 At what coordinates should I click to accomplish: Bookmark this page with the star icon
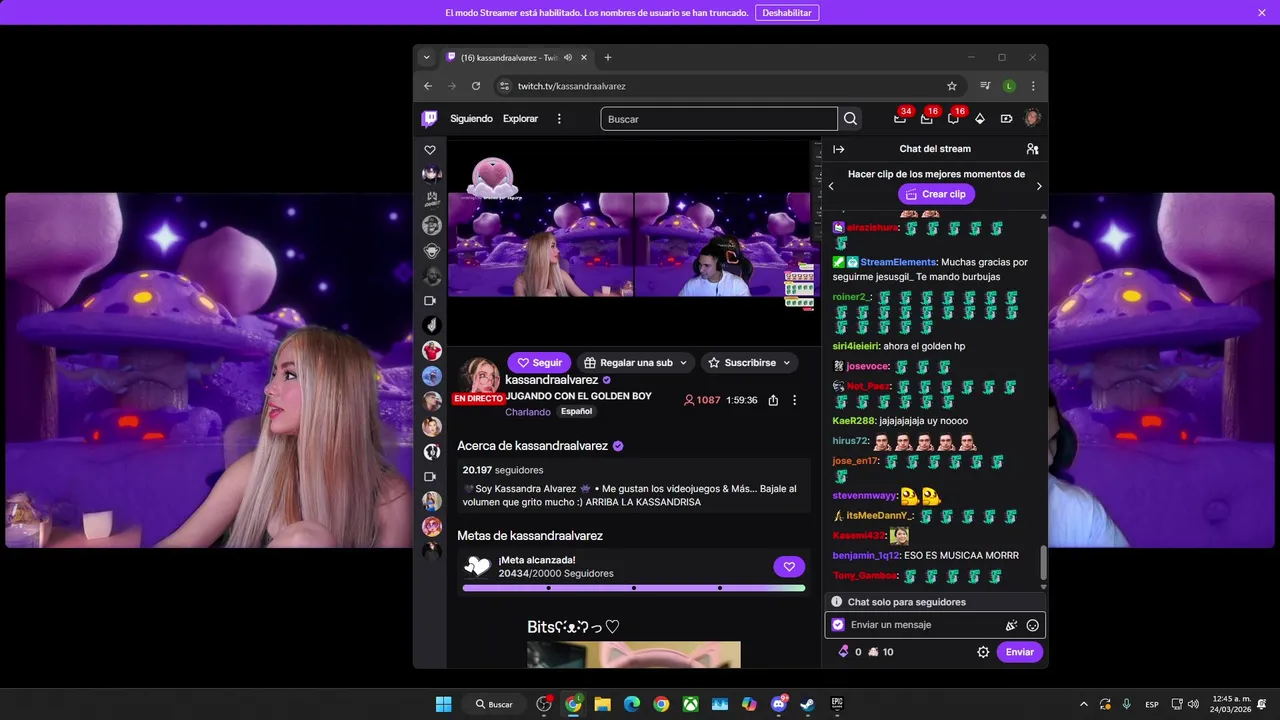tap(952, 86)
